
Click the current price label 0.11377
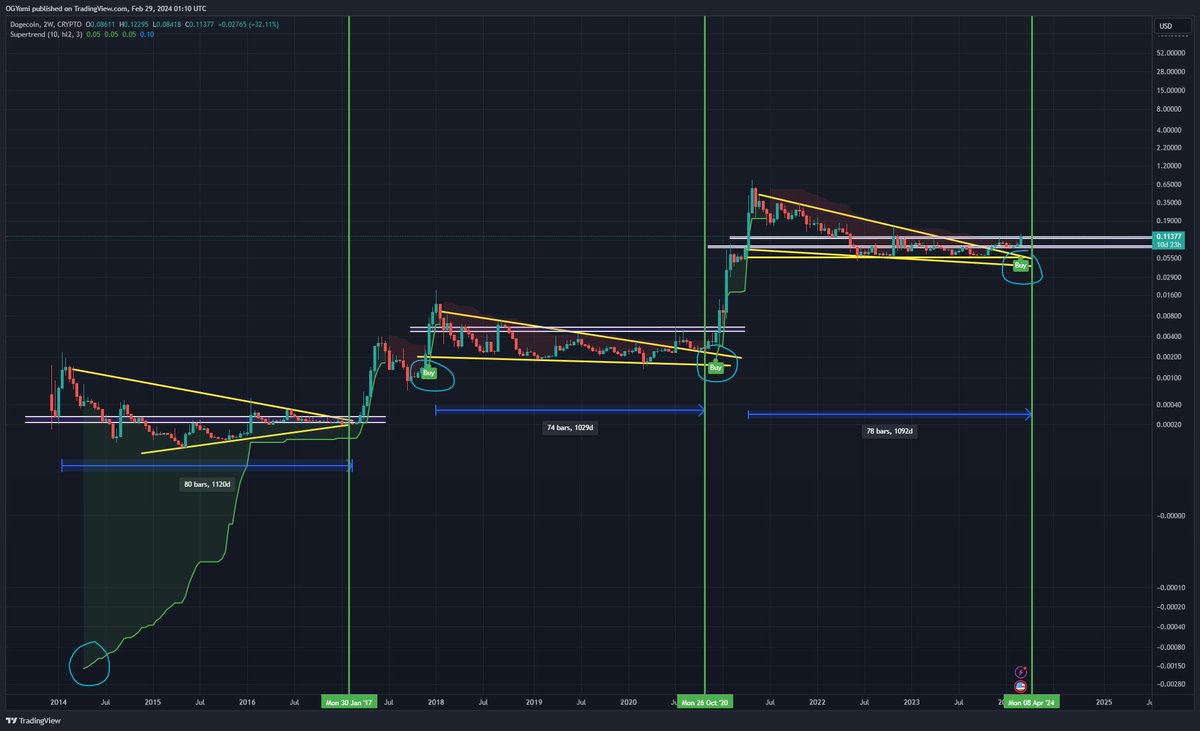point(1170,237)
